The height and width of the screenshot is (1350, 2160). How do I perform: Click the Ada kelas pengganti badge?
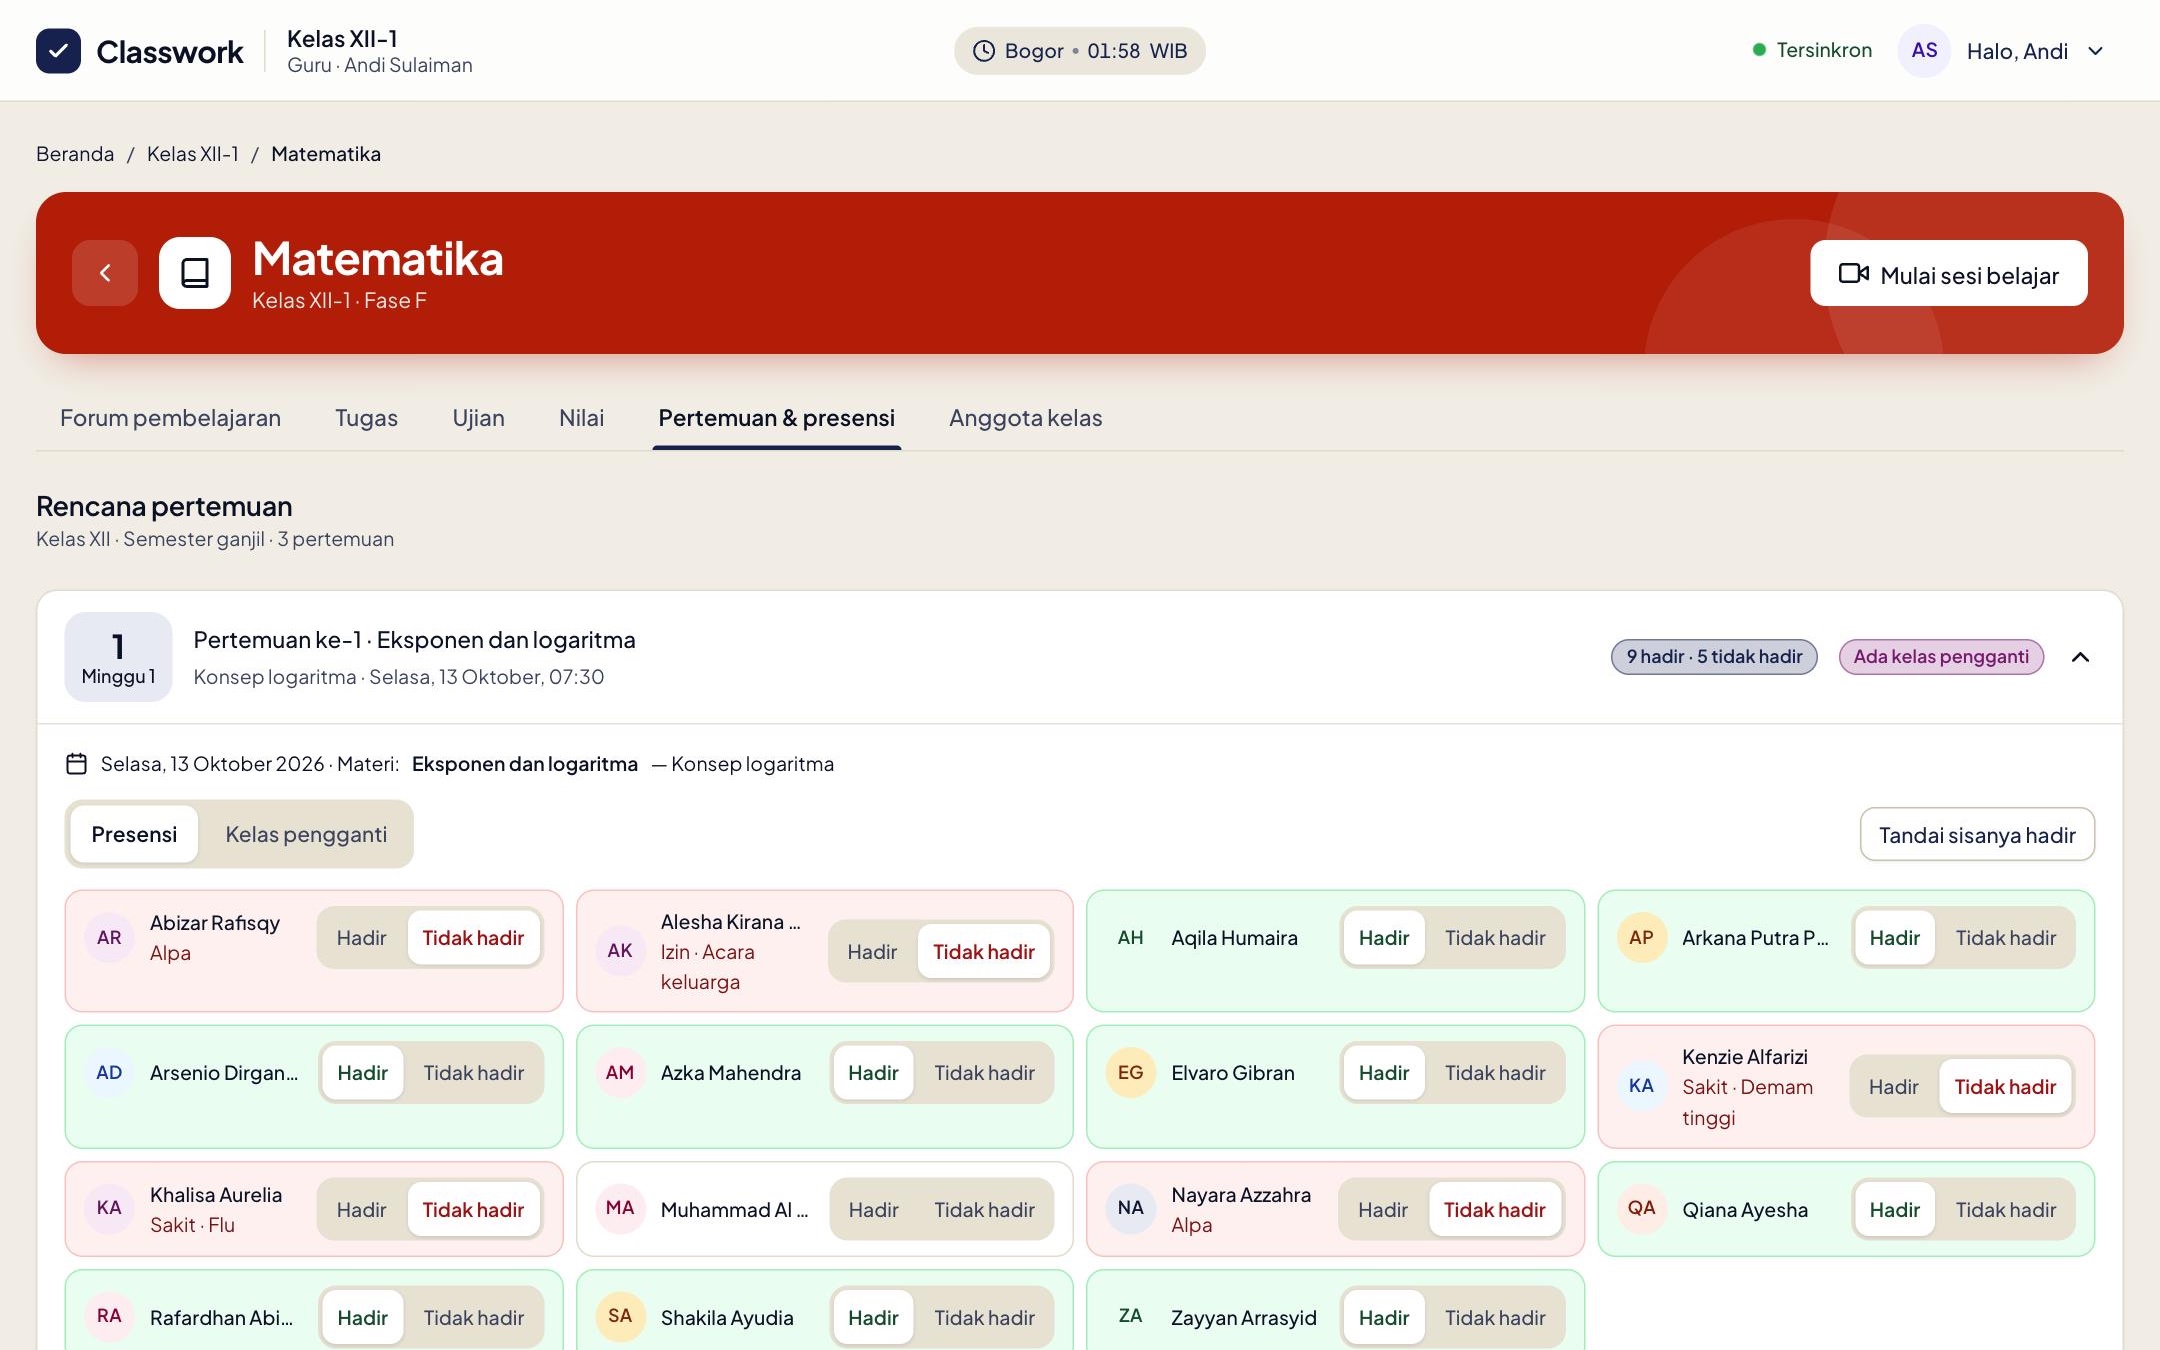pos(1941,657)
